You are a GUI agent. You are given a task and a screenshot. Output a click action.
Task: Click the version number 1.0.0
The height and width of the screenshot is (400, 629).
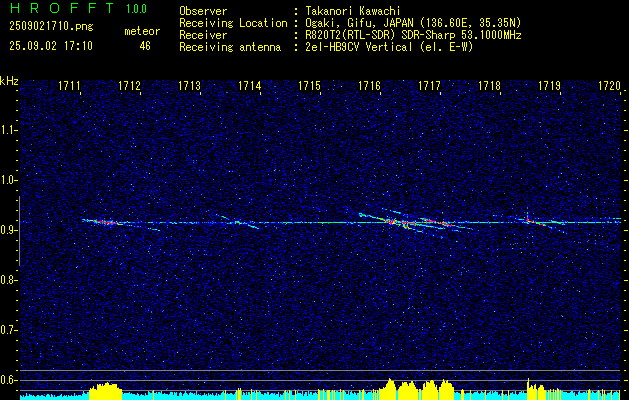136,9
